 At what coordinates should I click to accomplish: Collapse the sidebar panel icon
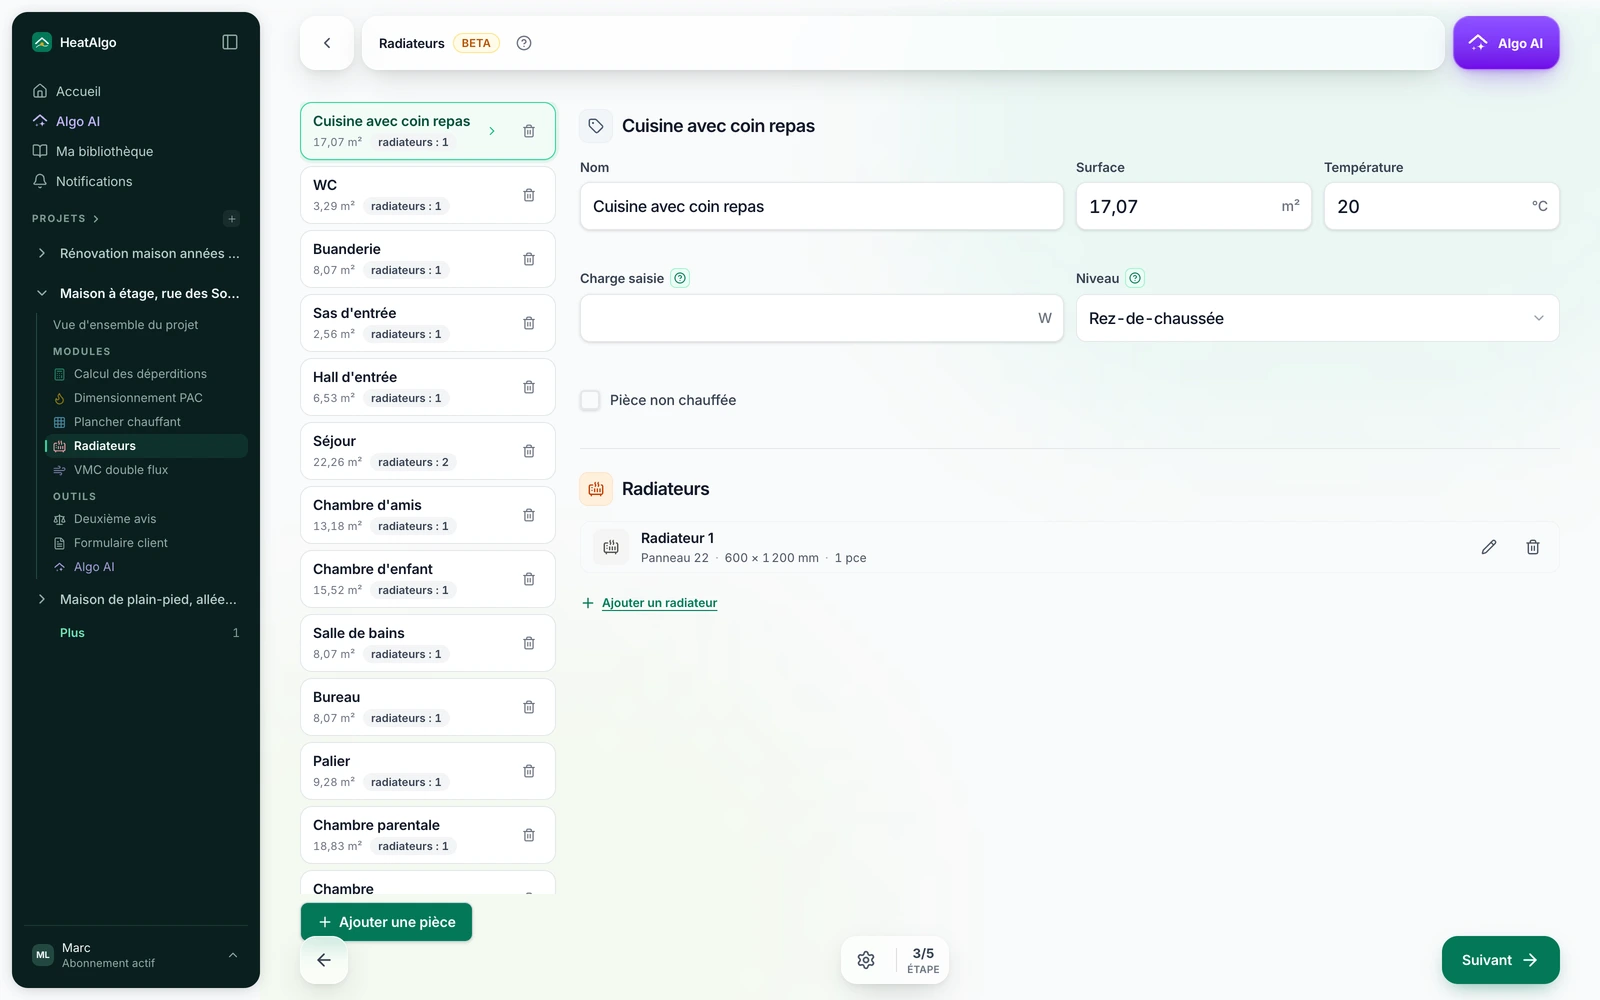tap(230, 42)
